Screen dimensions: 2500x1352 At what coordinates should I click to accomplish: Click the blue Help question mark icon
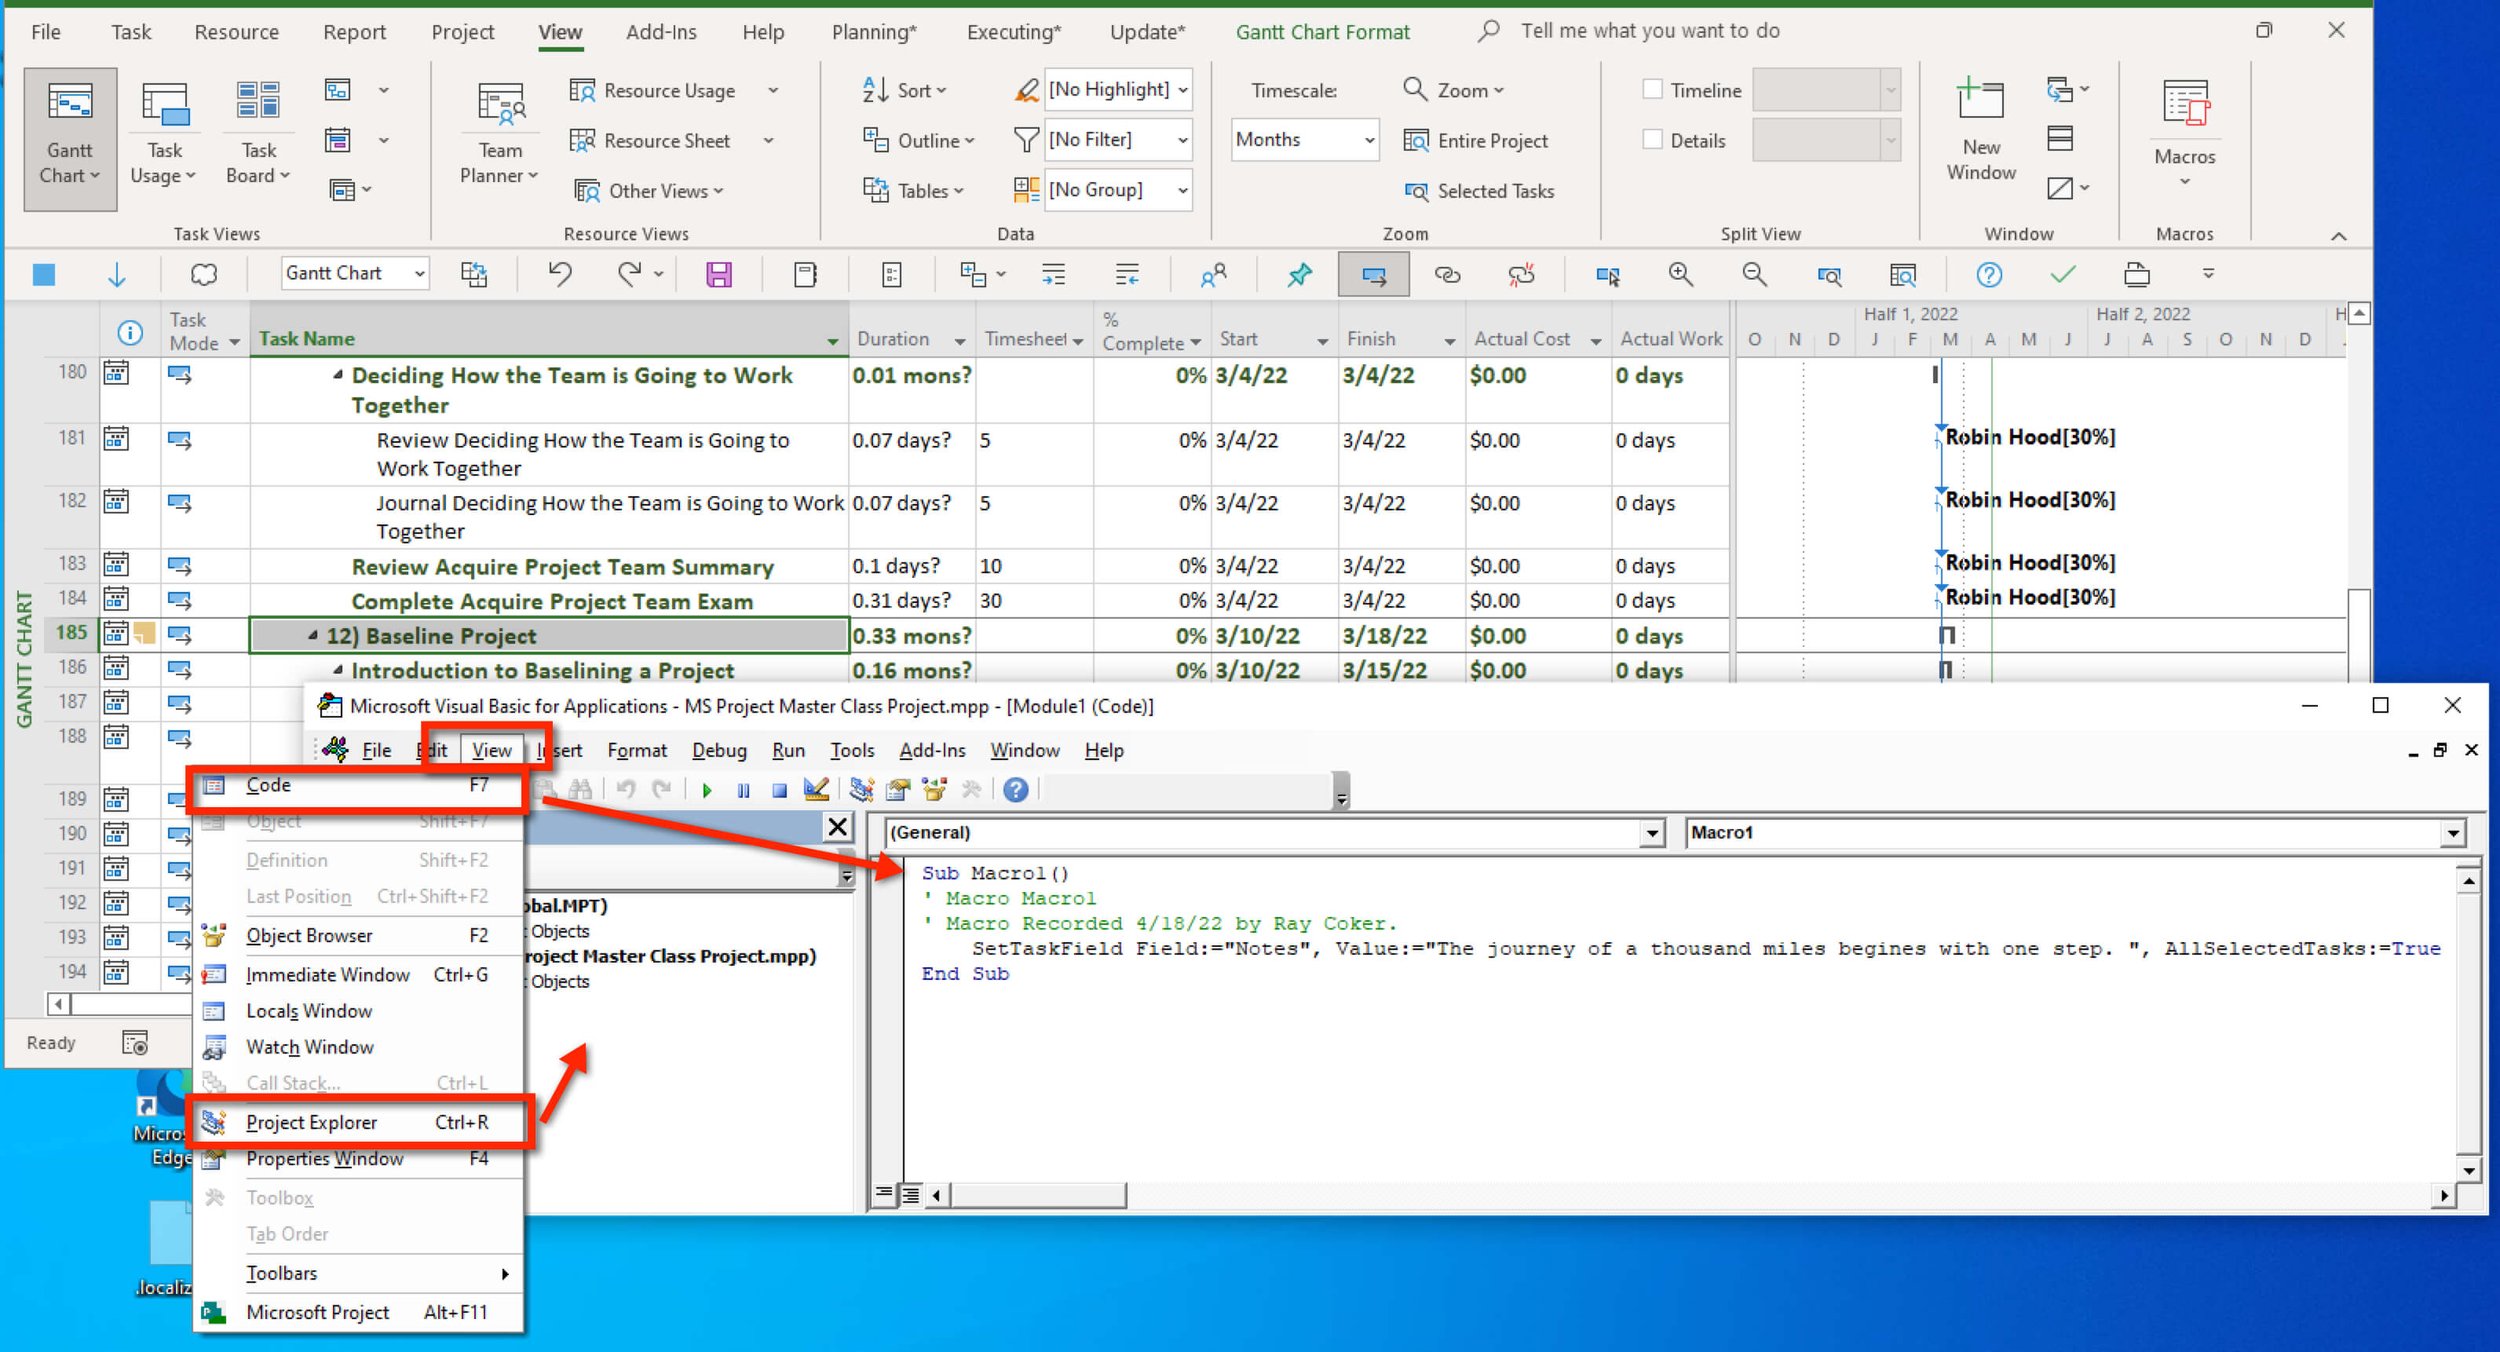(1989, 274)
